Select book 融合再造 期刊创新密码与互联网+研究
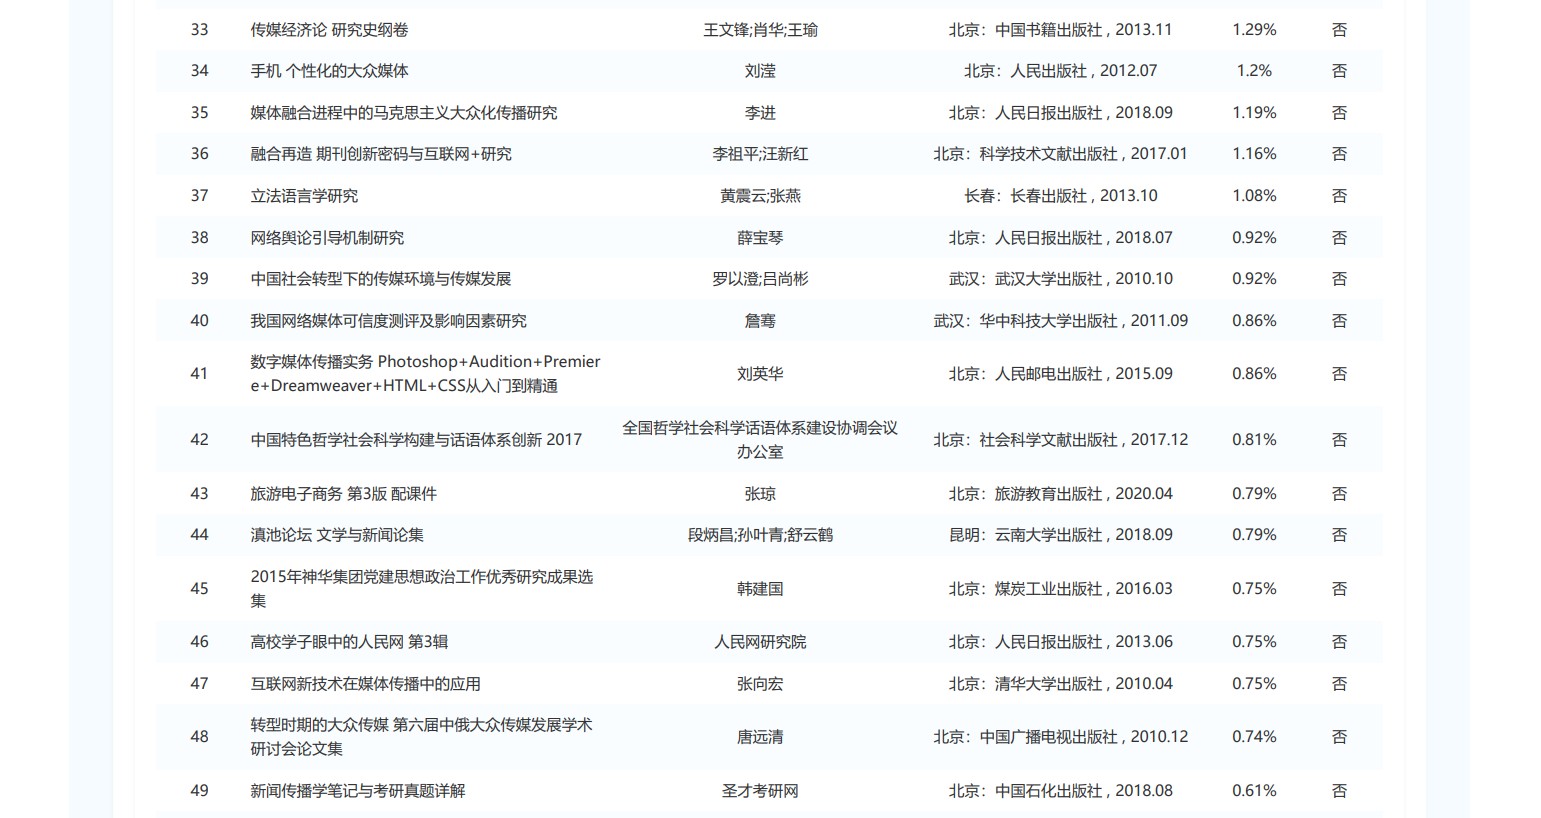The image size is (1541, 818). (x=380, y=154)
